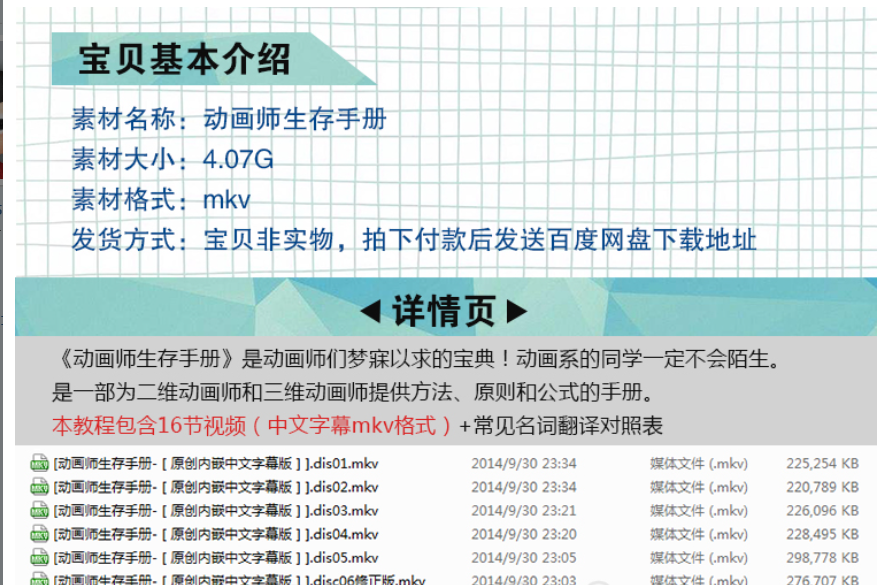Click the right triangle beside 详情页

pos(517,312)
